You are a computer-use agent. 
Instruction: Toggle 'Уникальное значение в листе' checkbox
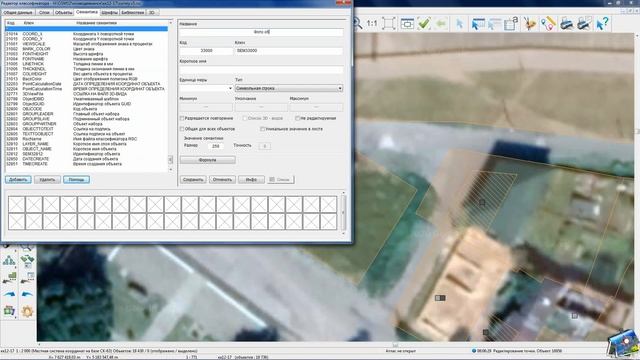coord(262,129)
